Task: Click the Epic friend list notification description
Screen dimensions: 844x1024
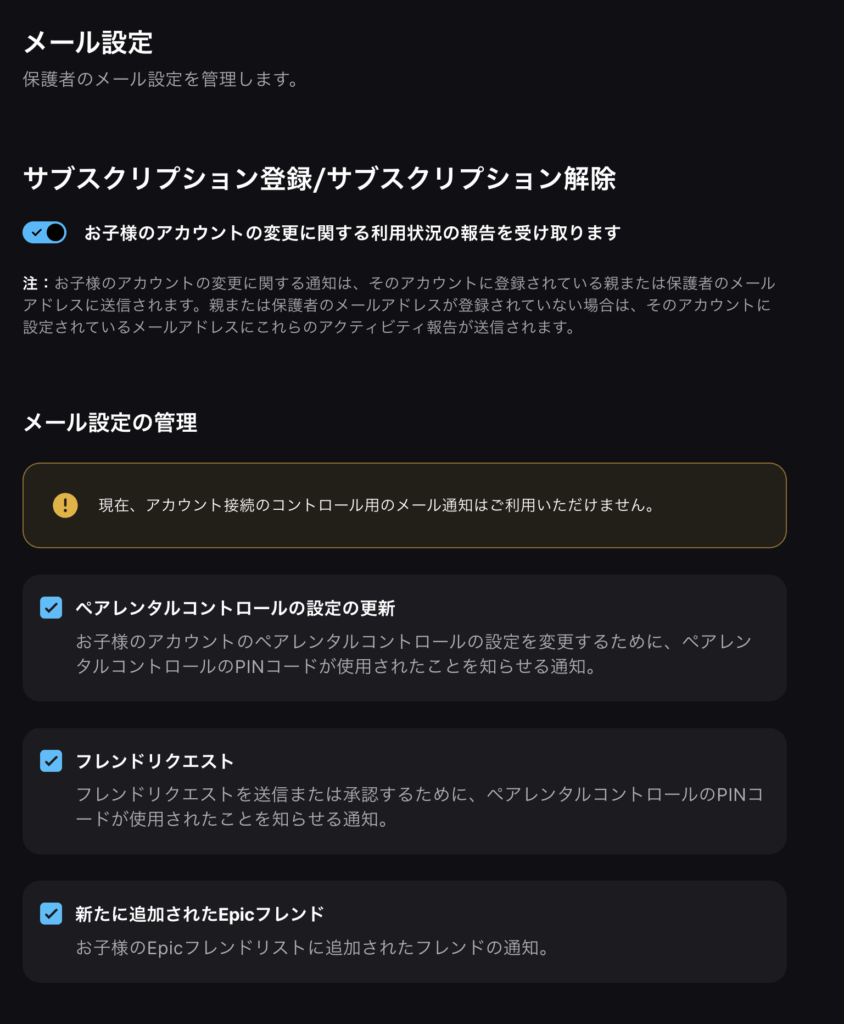Action: coord(313,947)
